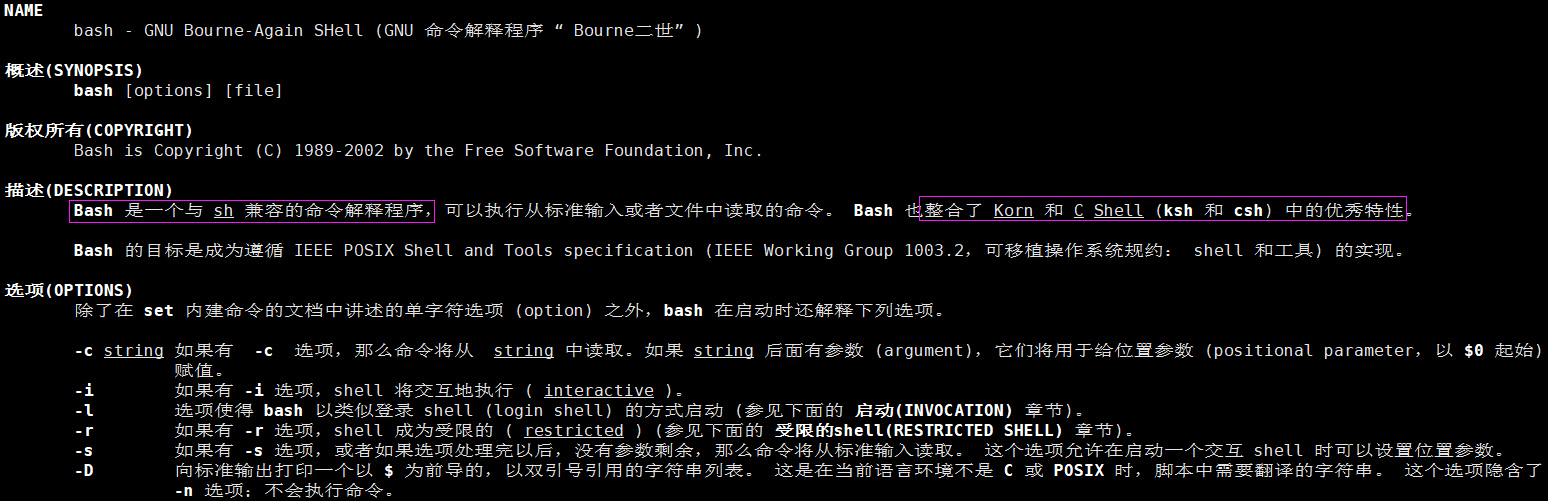1548x501 pixels.
Task: Click the '-i' option flag at line start
Action: pos(84,390)
